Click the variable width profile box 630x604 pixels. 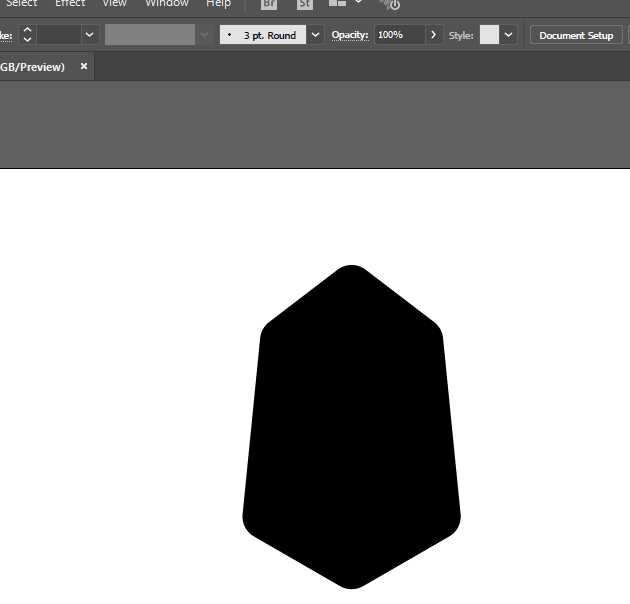click(x=150, y=35)
